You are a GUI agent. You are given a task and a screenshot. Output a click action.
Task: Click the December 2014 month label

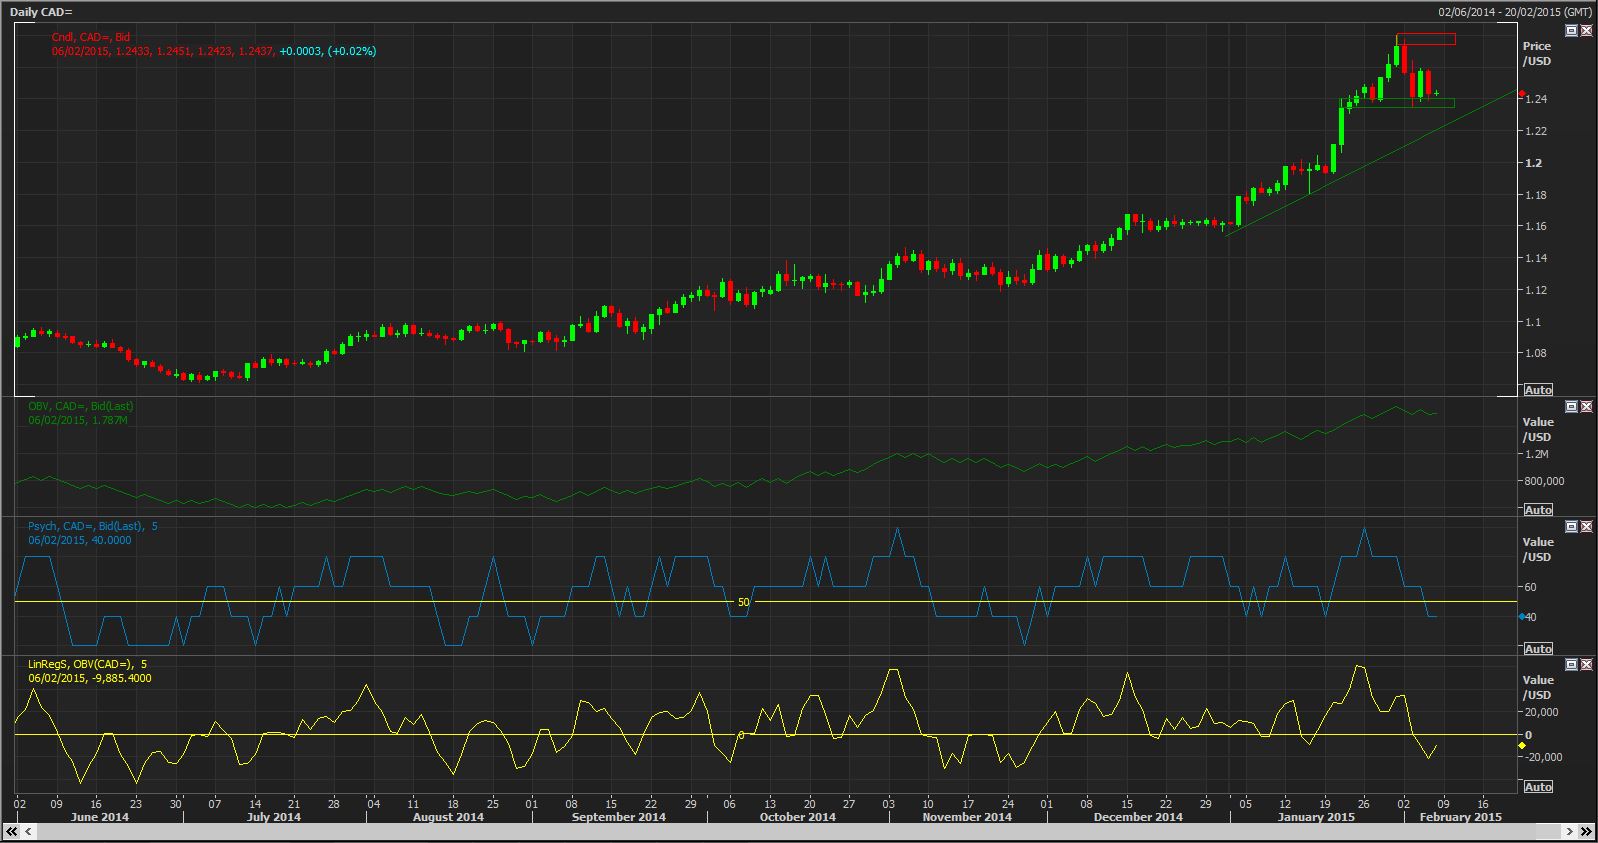1138,817
